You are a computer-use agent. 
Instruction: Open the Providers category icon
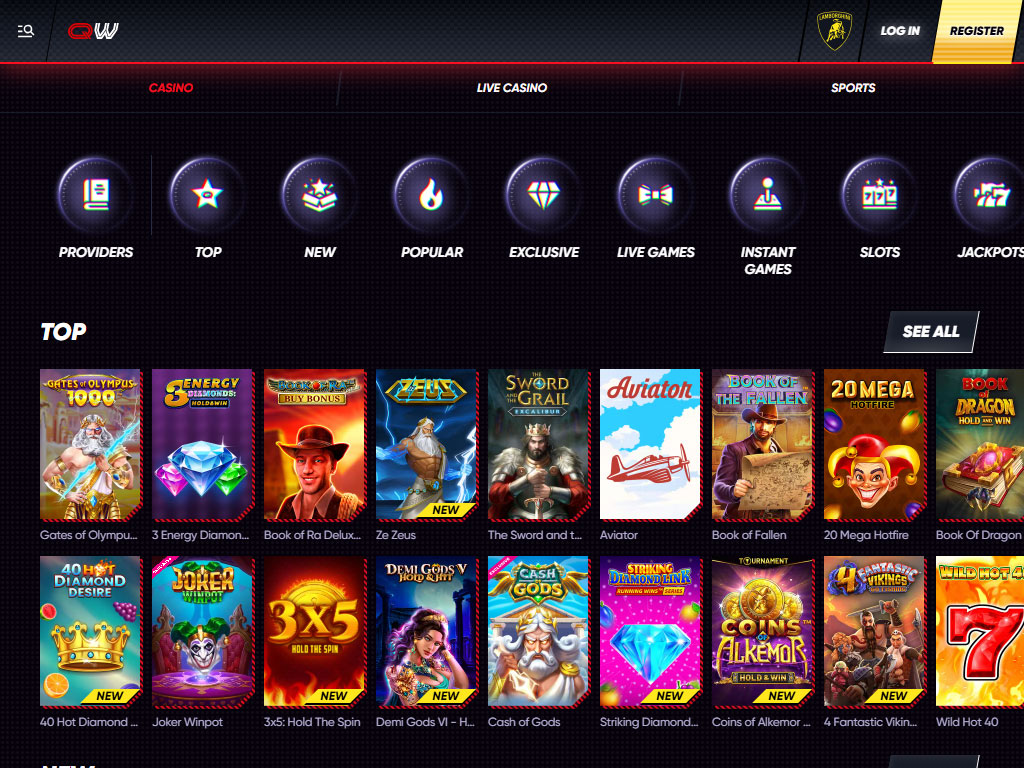[x=95, y=194]
